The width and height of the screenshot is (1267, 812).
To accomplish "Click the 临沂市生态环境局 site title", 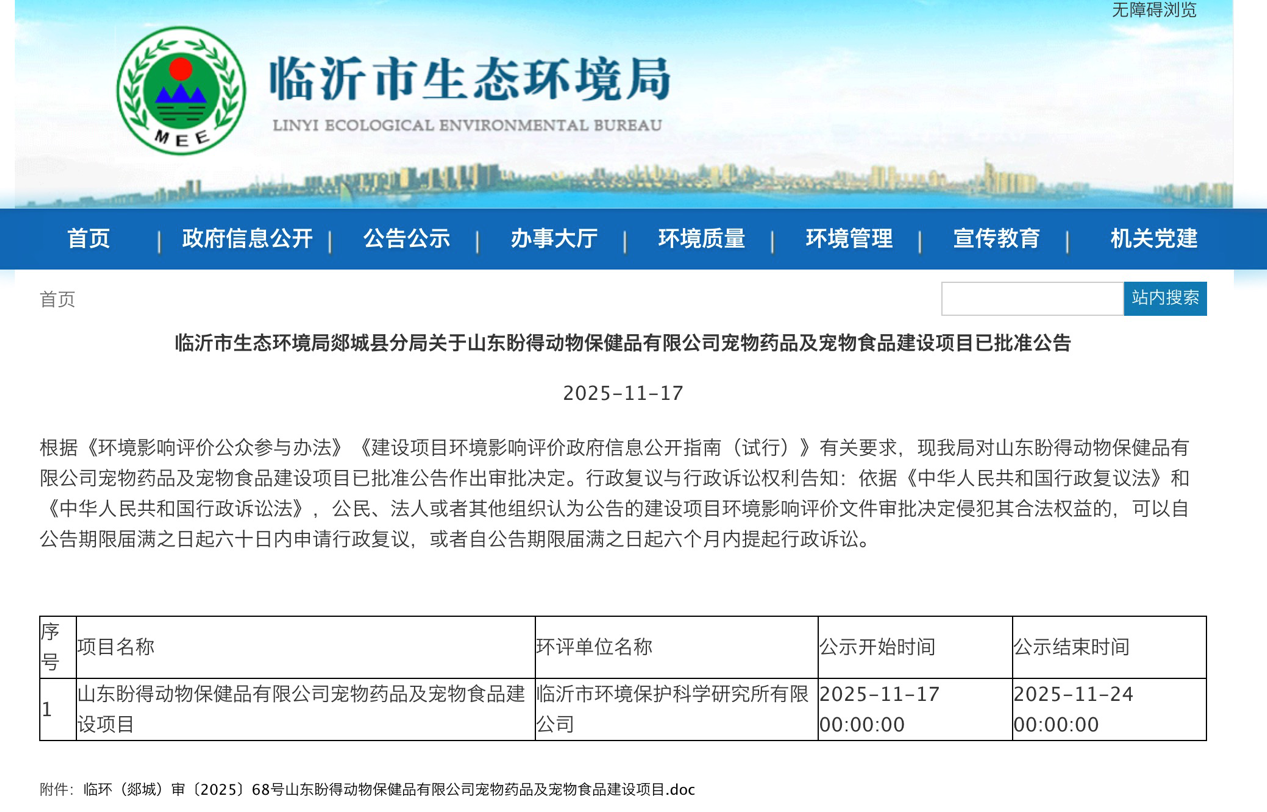I will click(468, 79).
